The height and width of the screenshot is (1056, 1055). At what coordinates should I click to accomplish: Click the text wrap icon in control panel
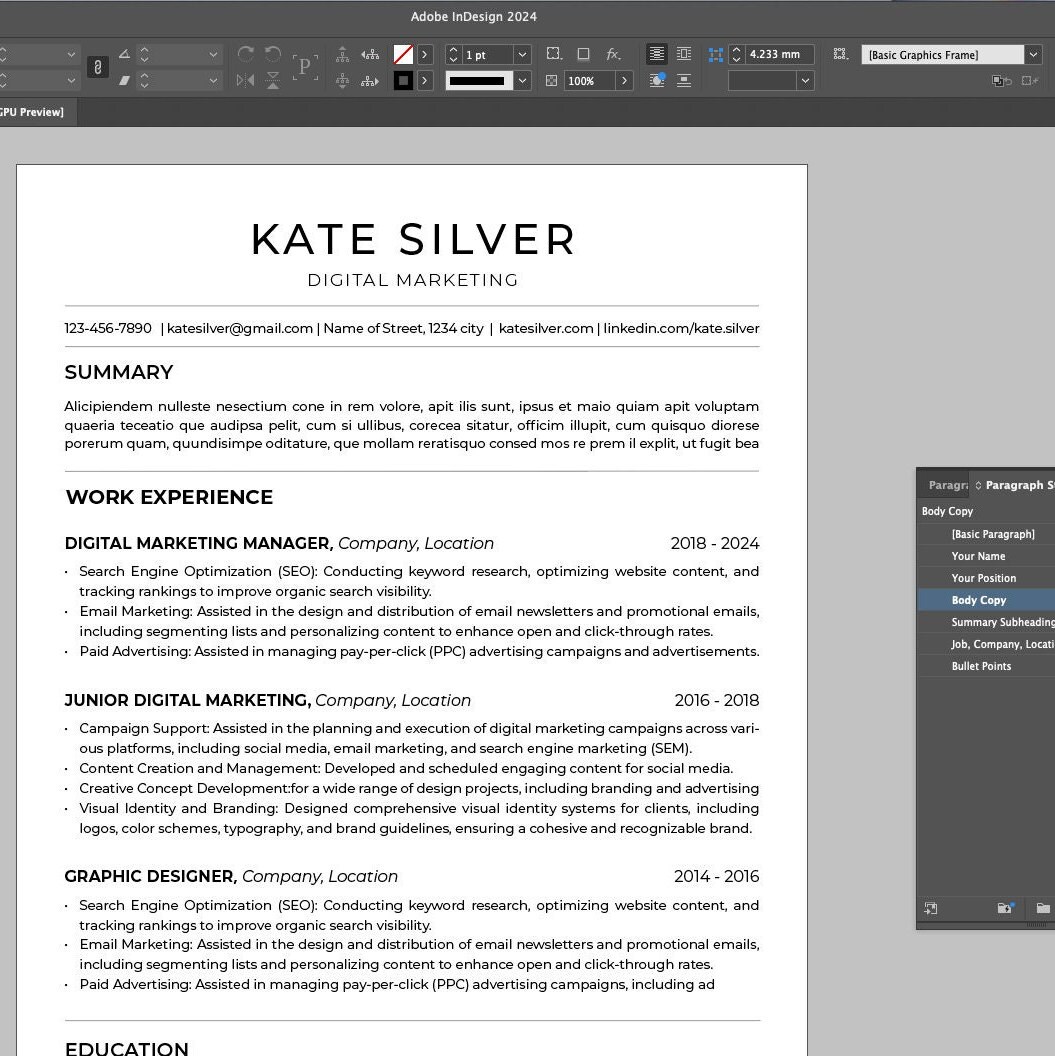pos(657,80)
